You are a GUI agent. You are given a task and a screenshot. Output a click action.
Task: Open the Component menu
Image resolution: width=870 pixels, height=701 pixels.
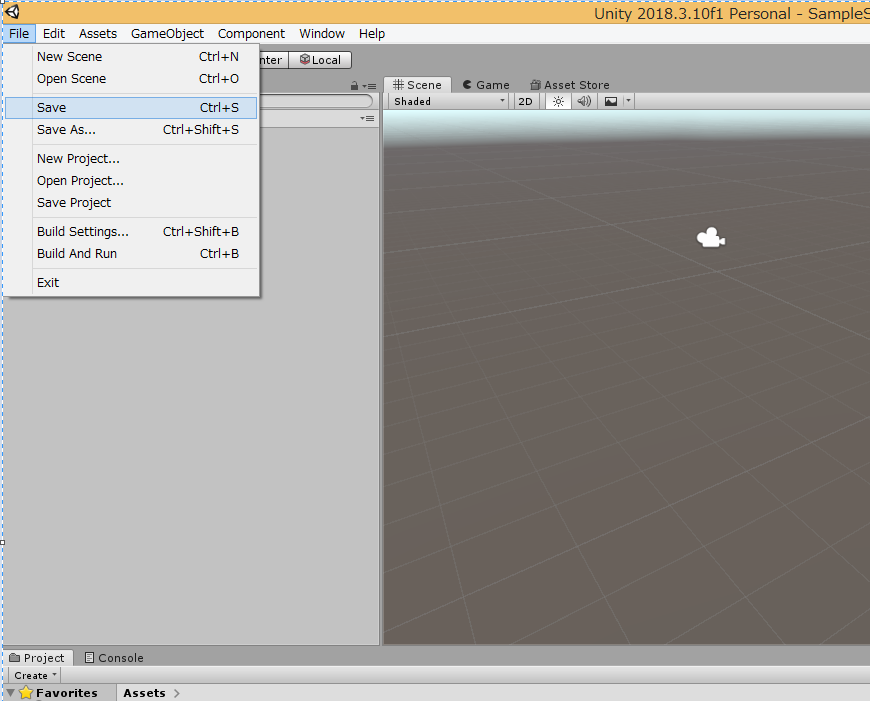(251, 33)
